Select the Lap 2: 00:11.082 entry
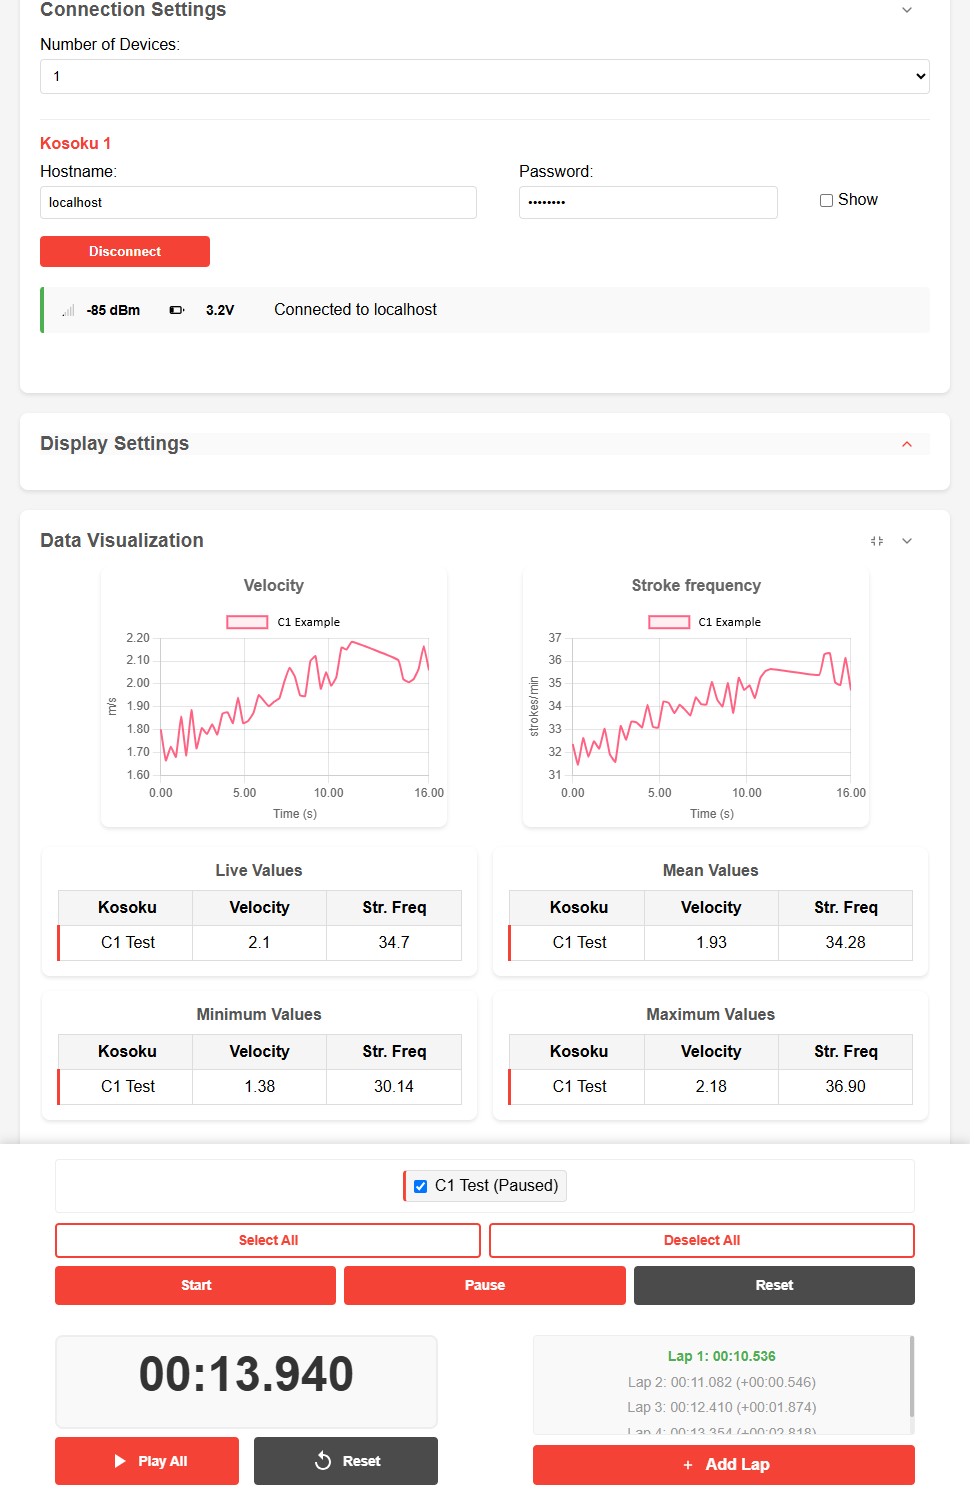970x1500 pixels. 722,1382
